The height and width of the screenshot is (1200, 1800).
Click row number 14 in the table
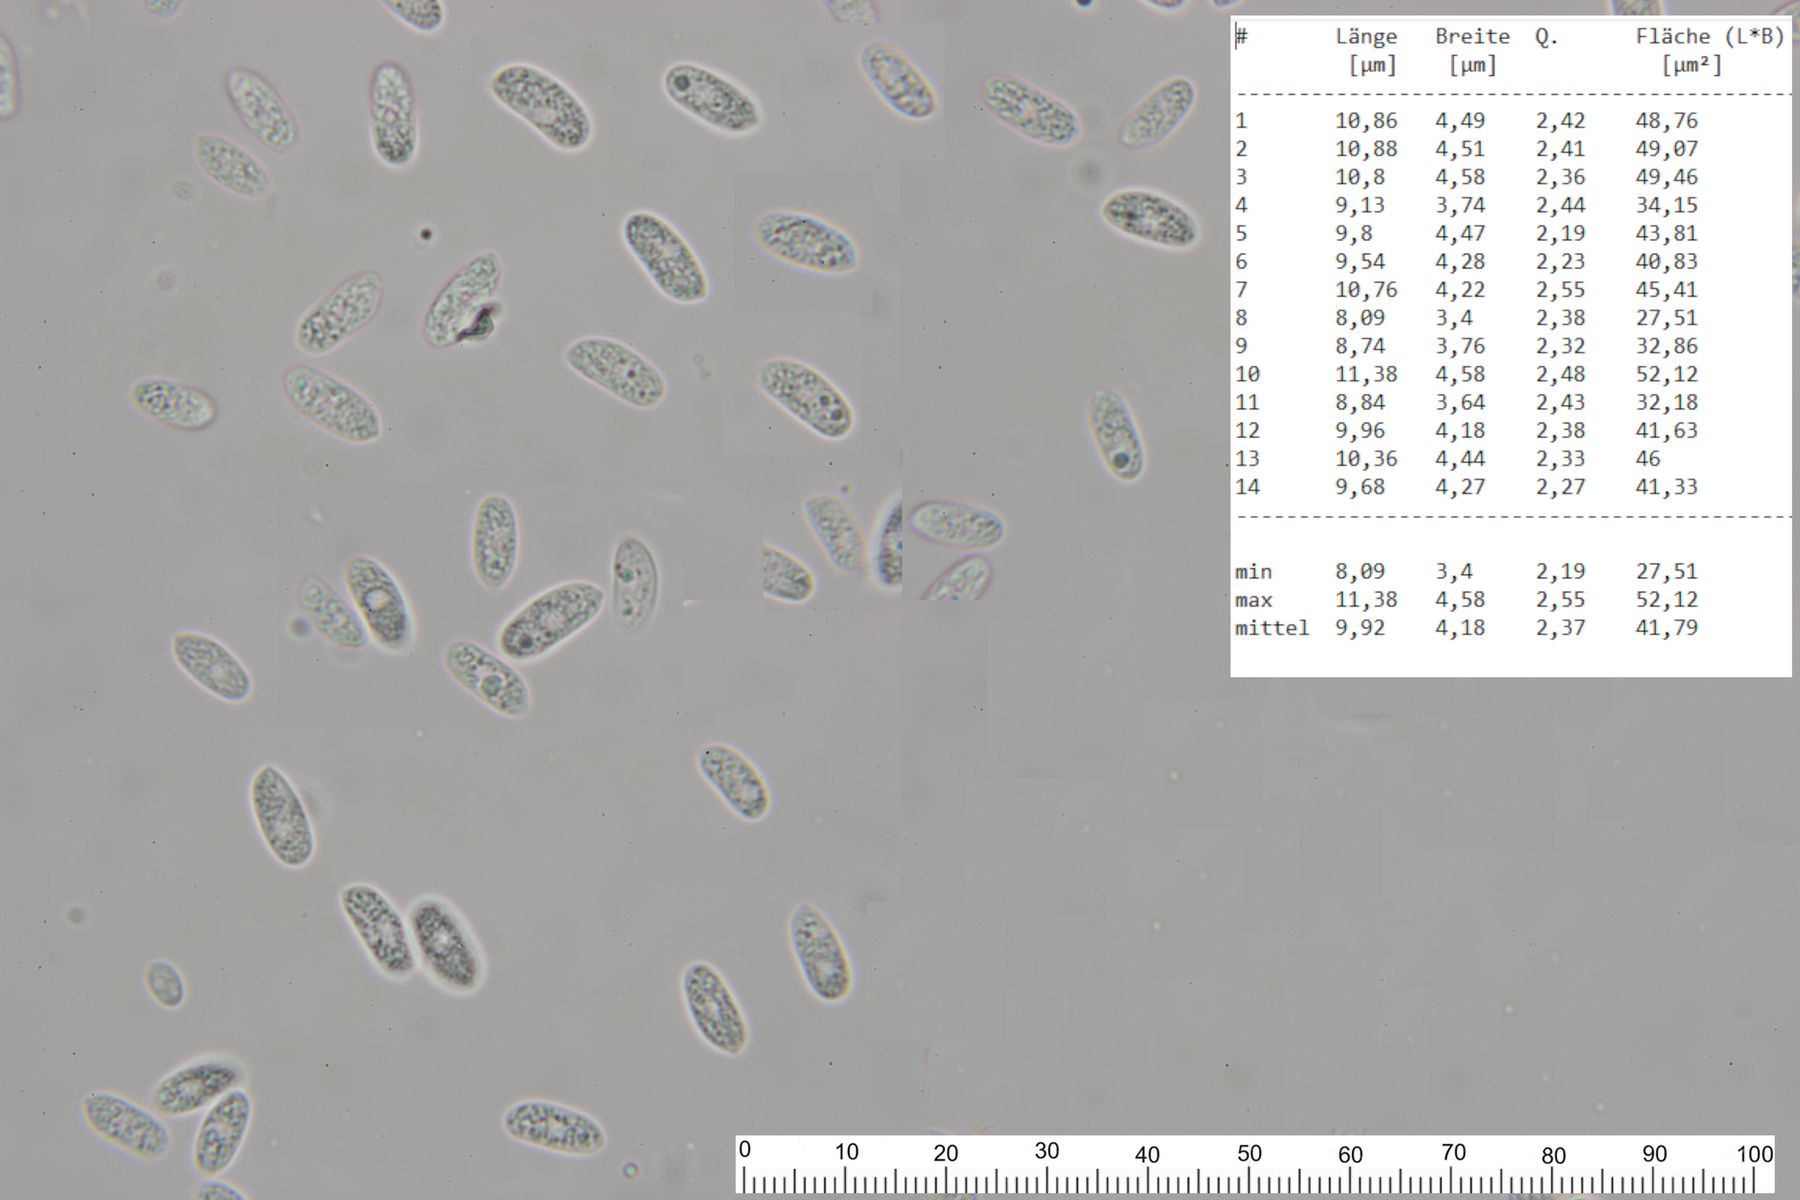click(x=1247, y=487)
